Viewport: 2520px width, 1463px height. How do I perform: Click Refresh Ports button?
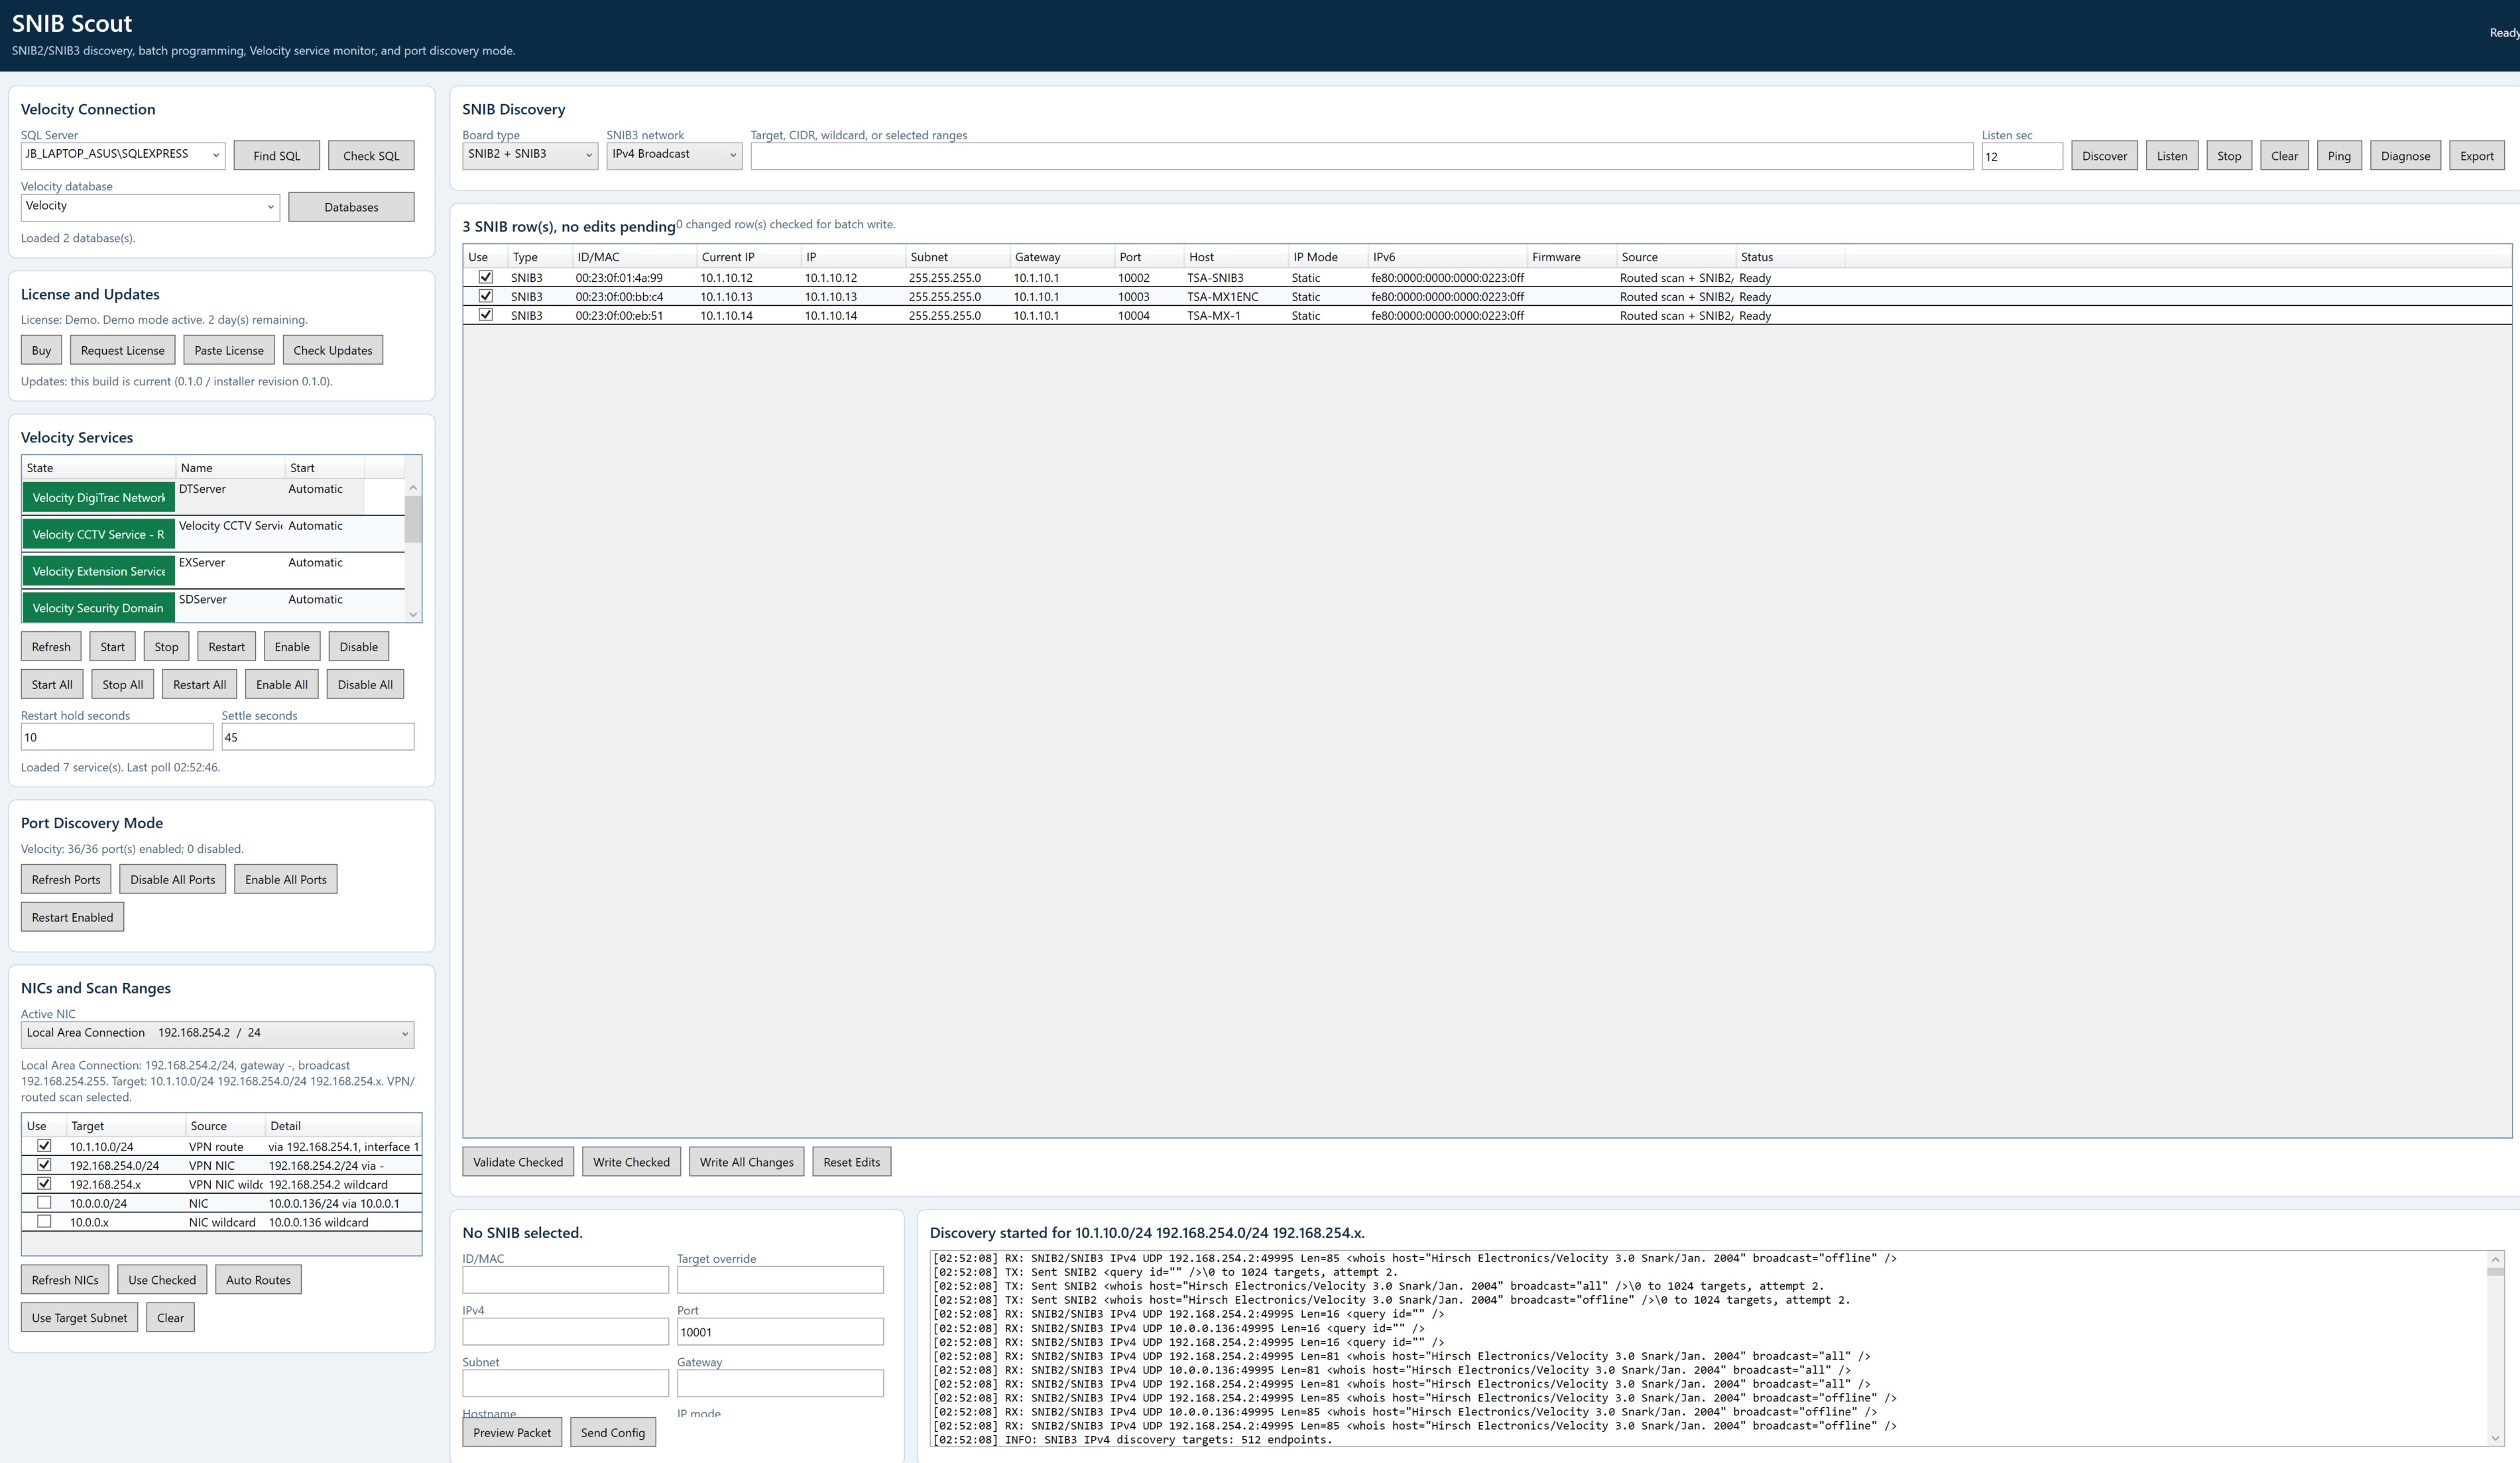[66, 880]
